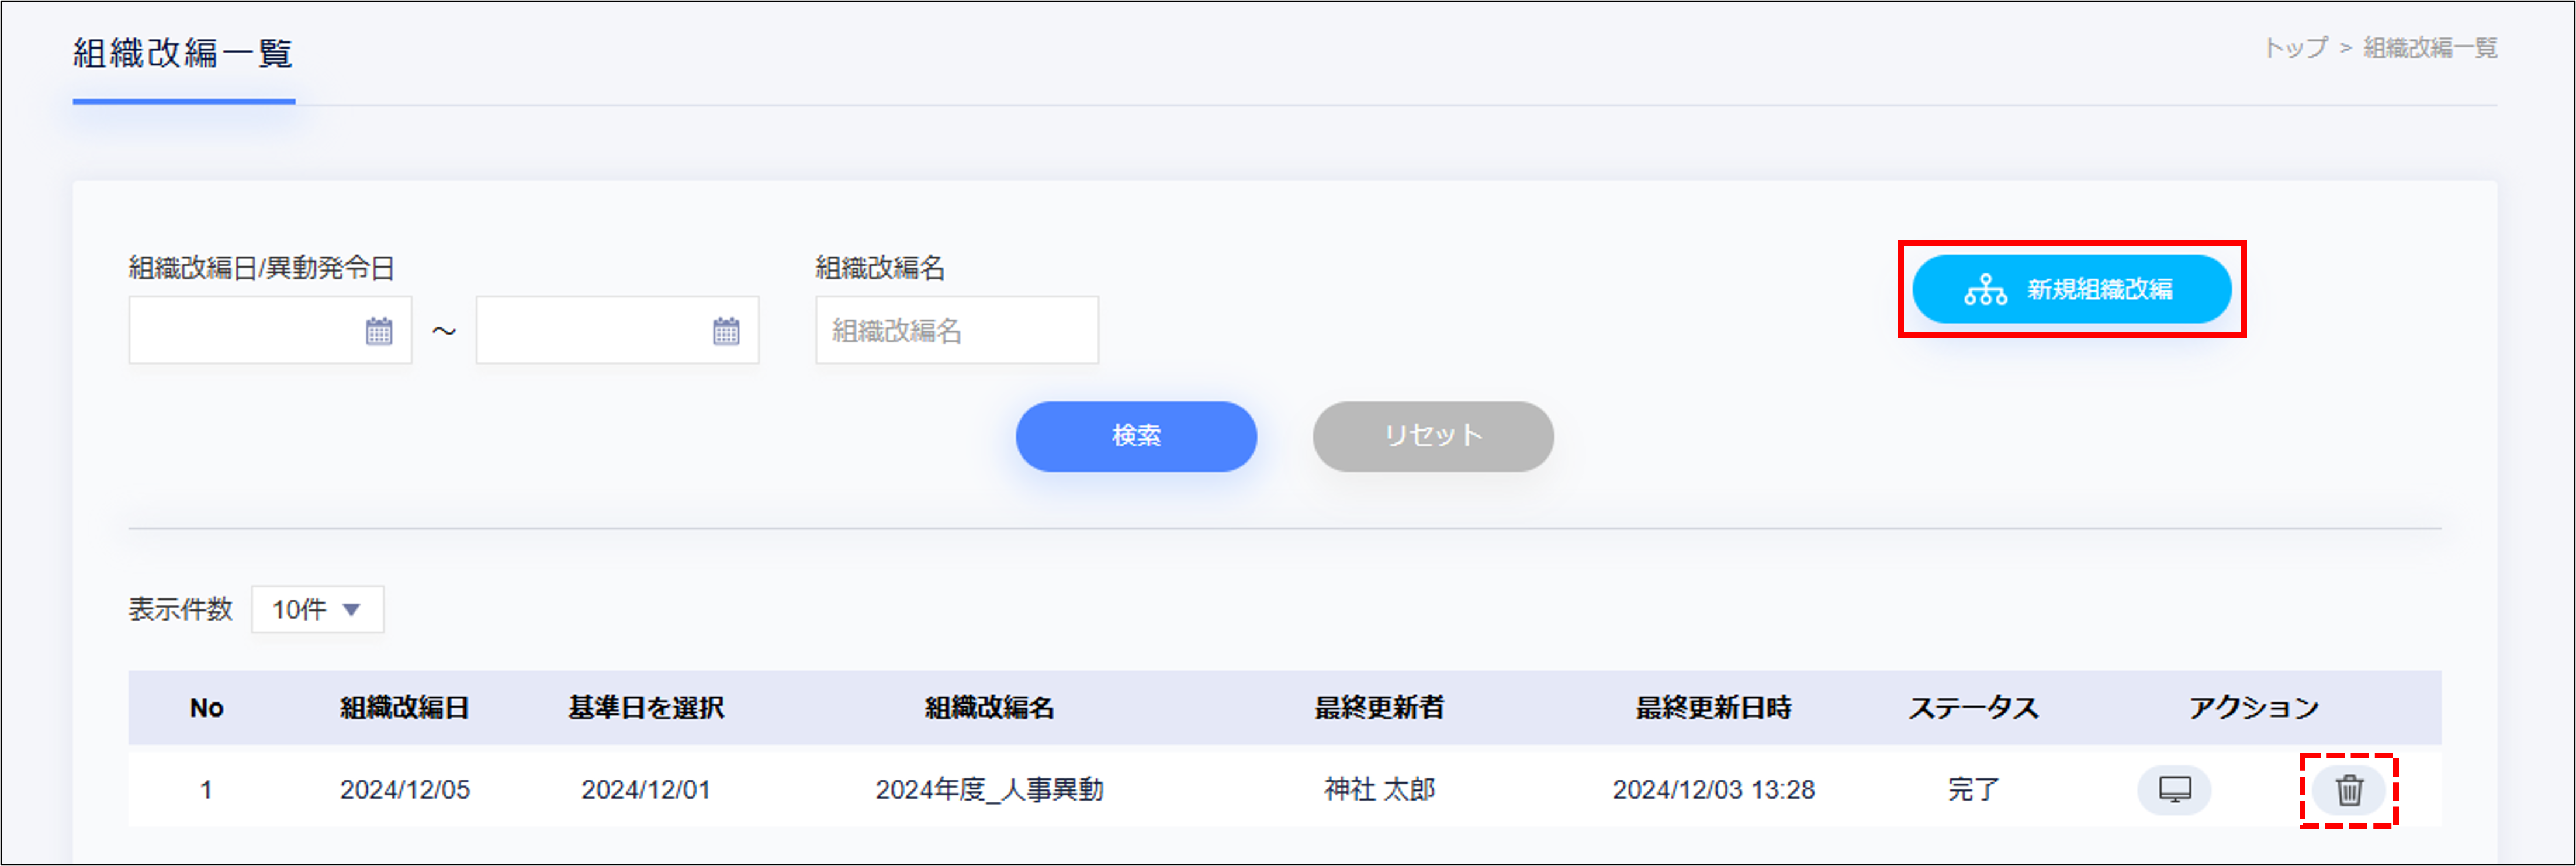Viewport: 2576px width, 866px height.
Task: Click 組織改編一覧 in the breadcrumb
Action: [2430, 48]
